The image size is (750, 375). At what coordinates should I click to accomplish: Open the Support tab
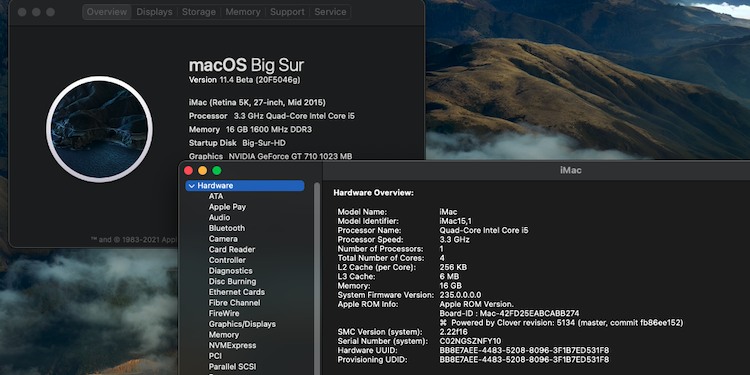click(287, 12)
